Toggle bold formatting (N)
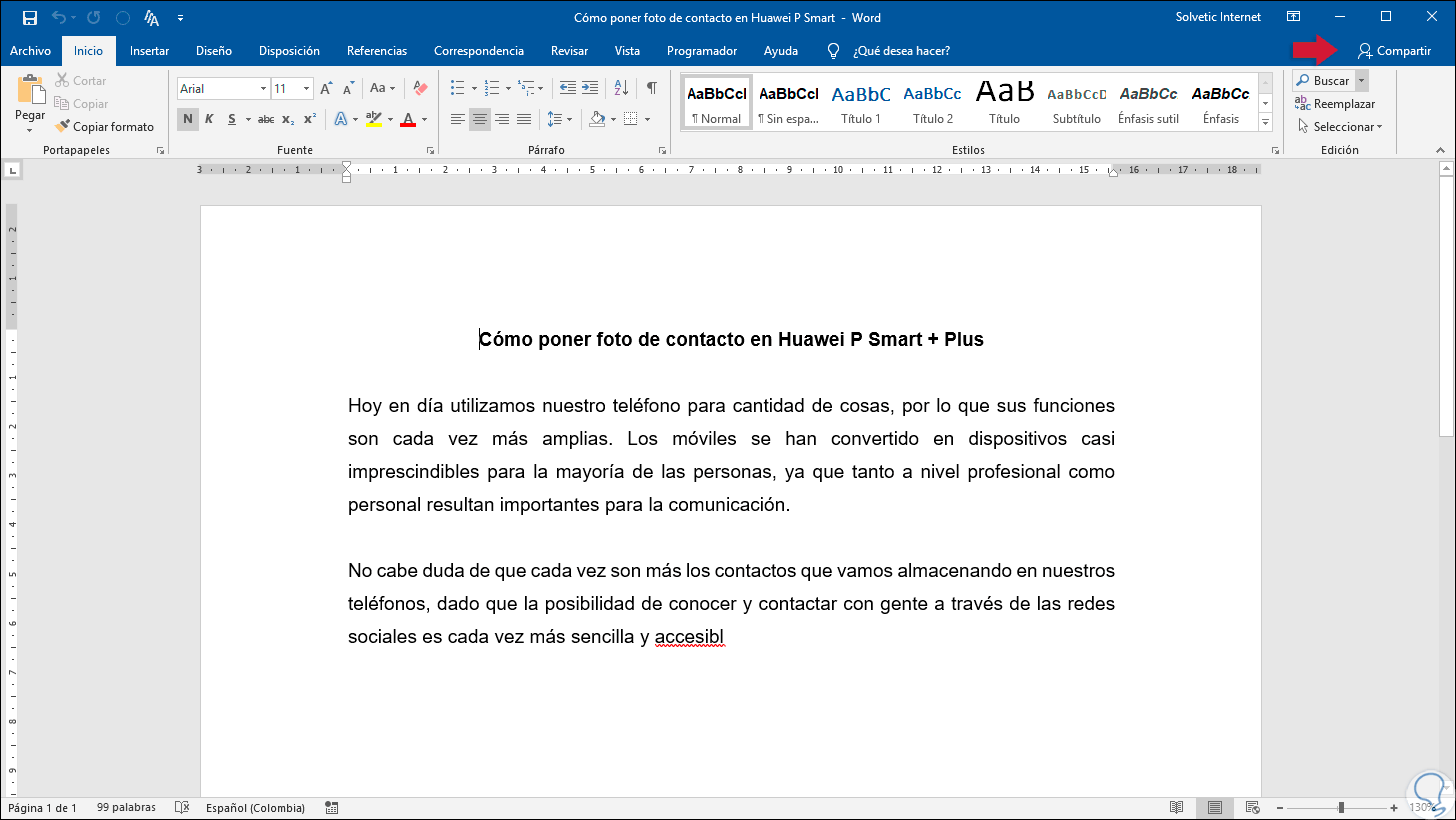 click(188, 119)
